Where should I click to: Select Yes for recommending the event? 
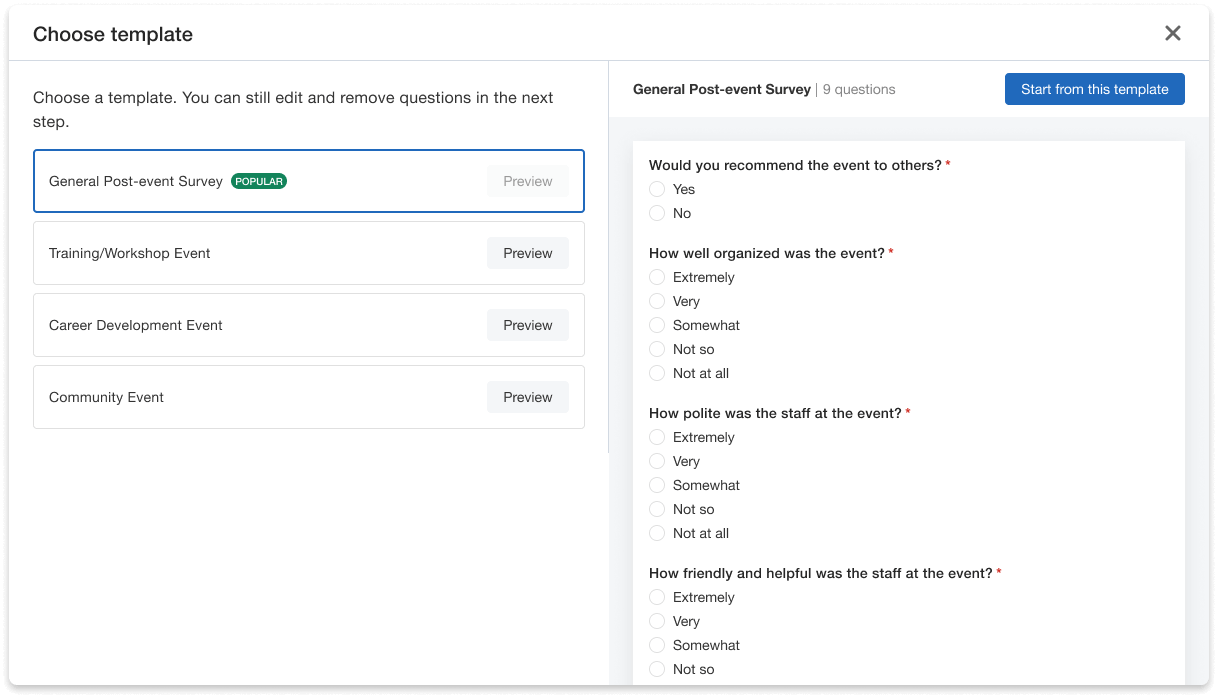click(x=657, y=189)
